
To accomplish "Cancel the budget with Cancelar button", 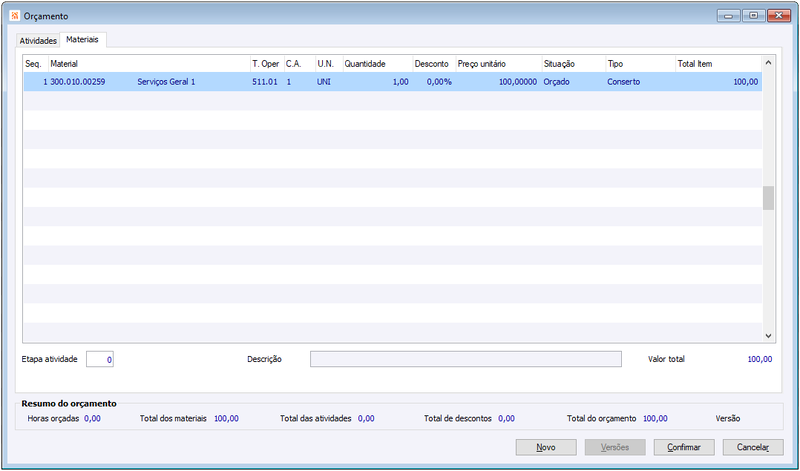I will pos(753,448).
